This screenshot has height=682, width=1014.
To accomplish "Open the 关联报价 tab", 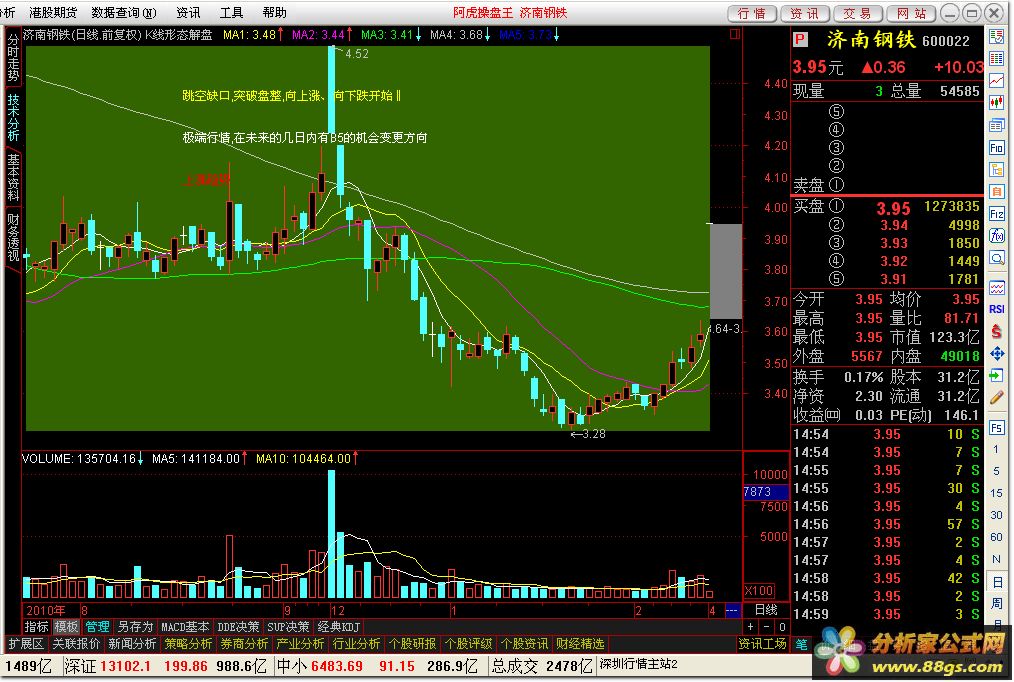I will point(76,644).
